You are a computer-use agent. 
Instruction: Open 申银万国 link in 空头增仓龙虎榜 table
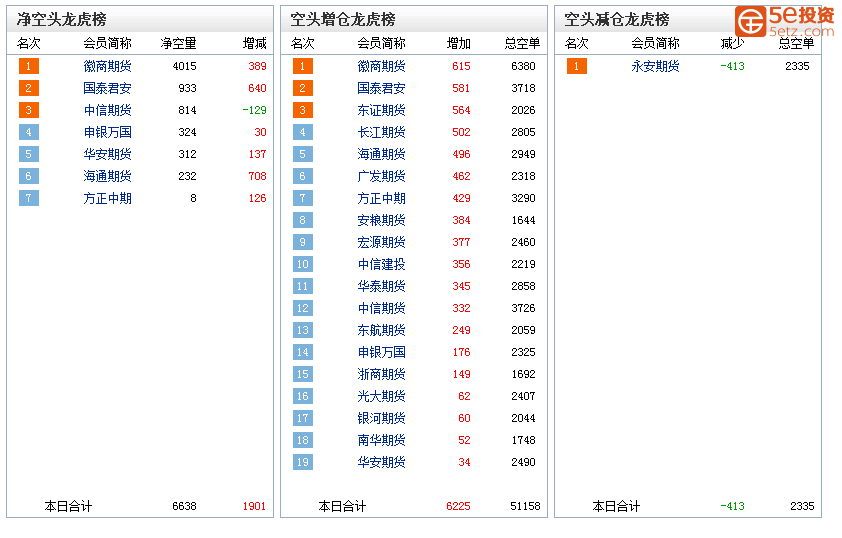(381, 352)
